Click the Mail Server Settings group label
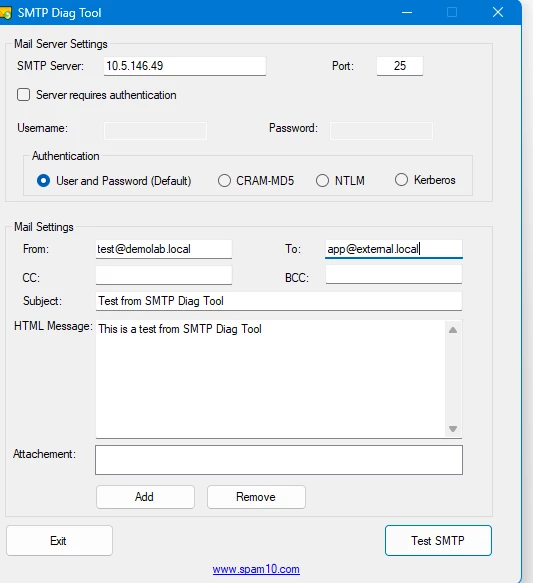Image resolution: width=533 pixels, height=583 pixels. (x=61, y=44)
